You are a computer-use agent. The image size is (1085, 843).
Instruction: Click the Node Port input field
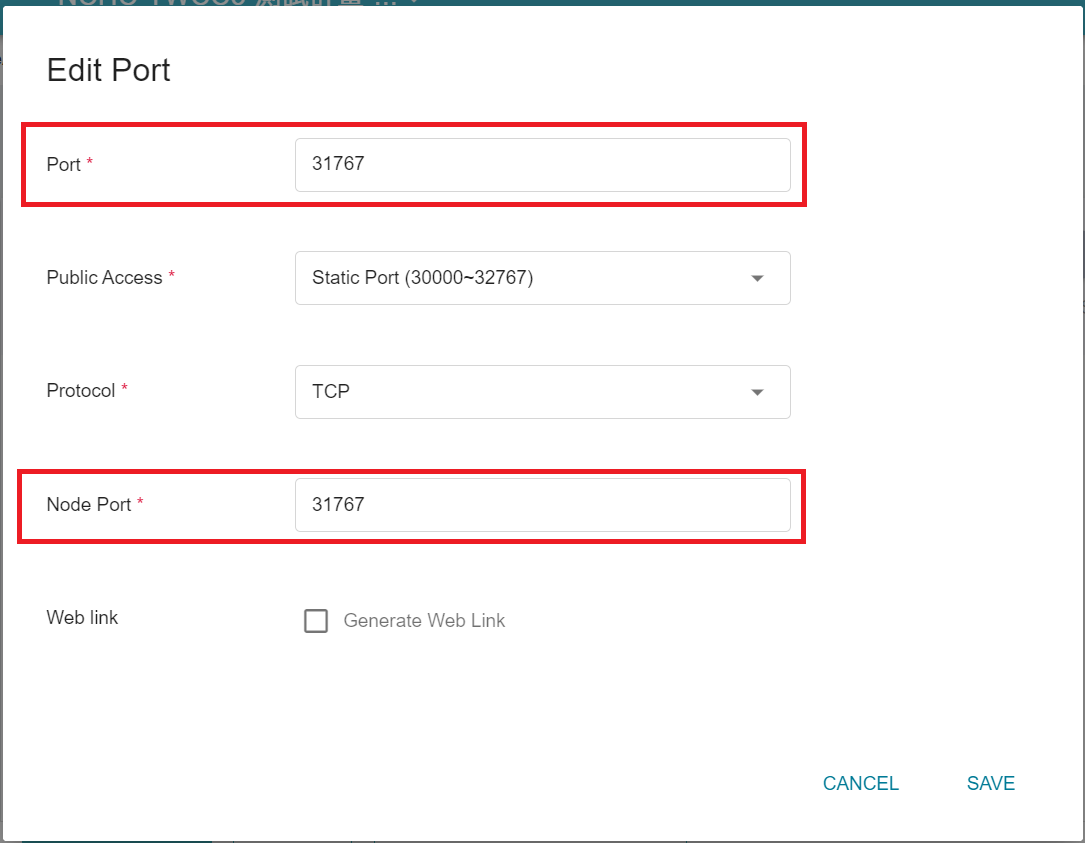coord(542,505)
